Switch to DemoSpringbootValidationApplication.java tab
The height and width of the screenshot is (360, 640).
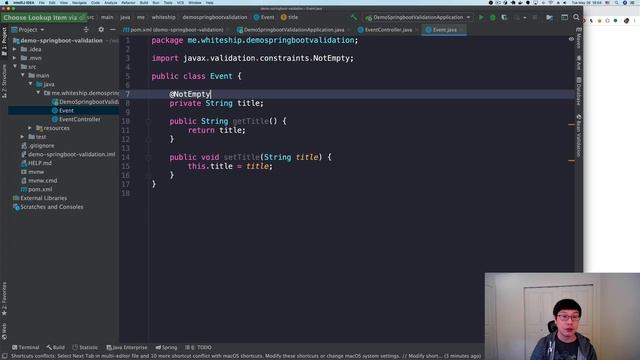coord(291,30)
